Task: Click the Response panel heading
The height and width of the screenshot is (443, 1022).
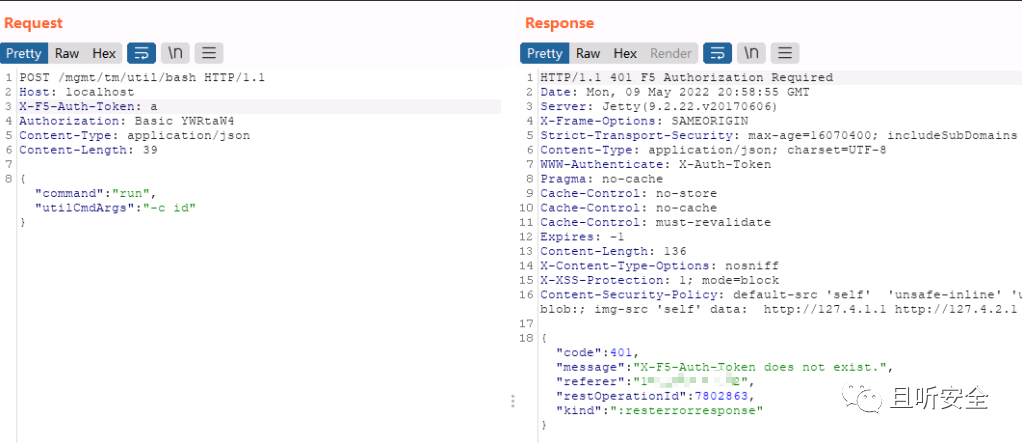Action: pyautogui.click(x=559, y=23)
